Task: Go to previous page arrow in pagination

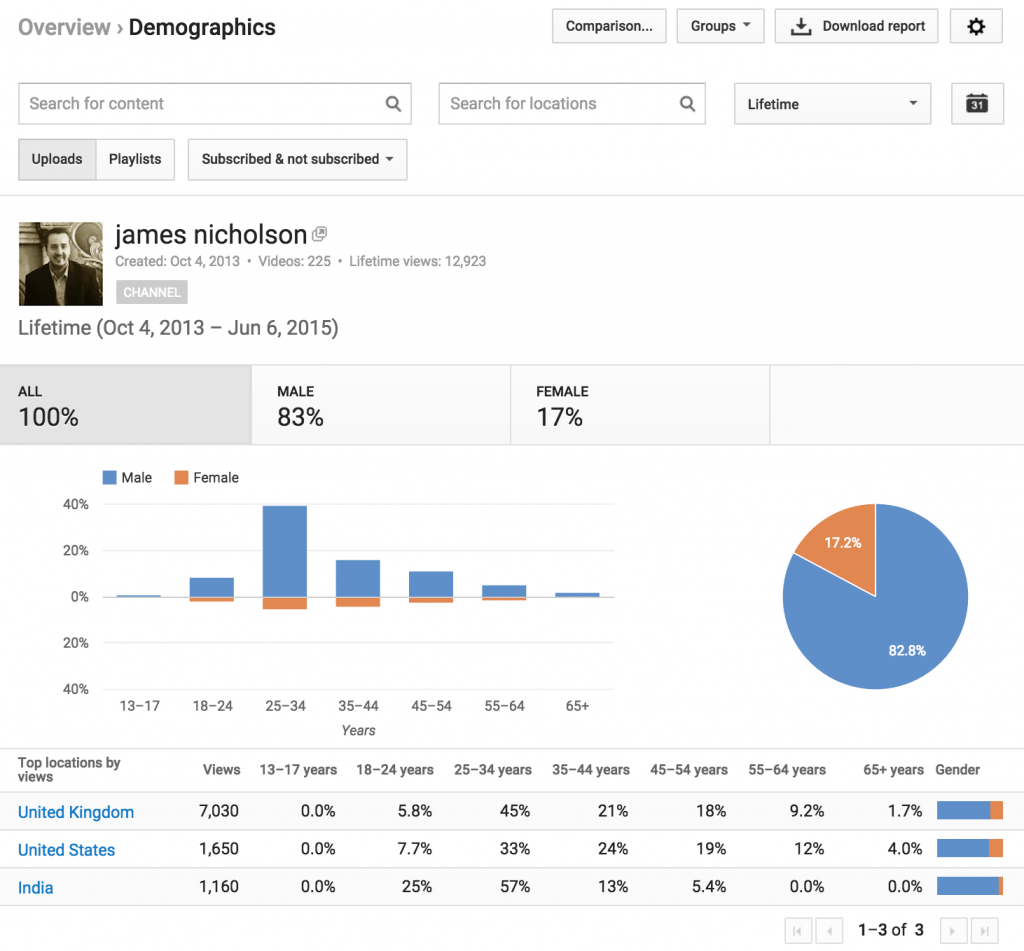Action: point(830,930)
